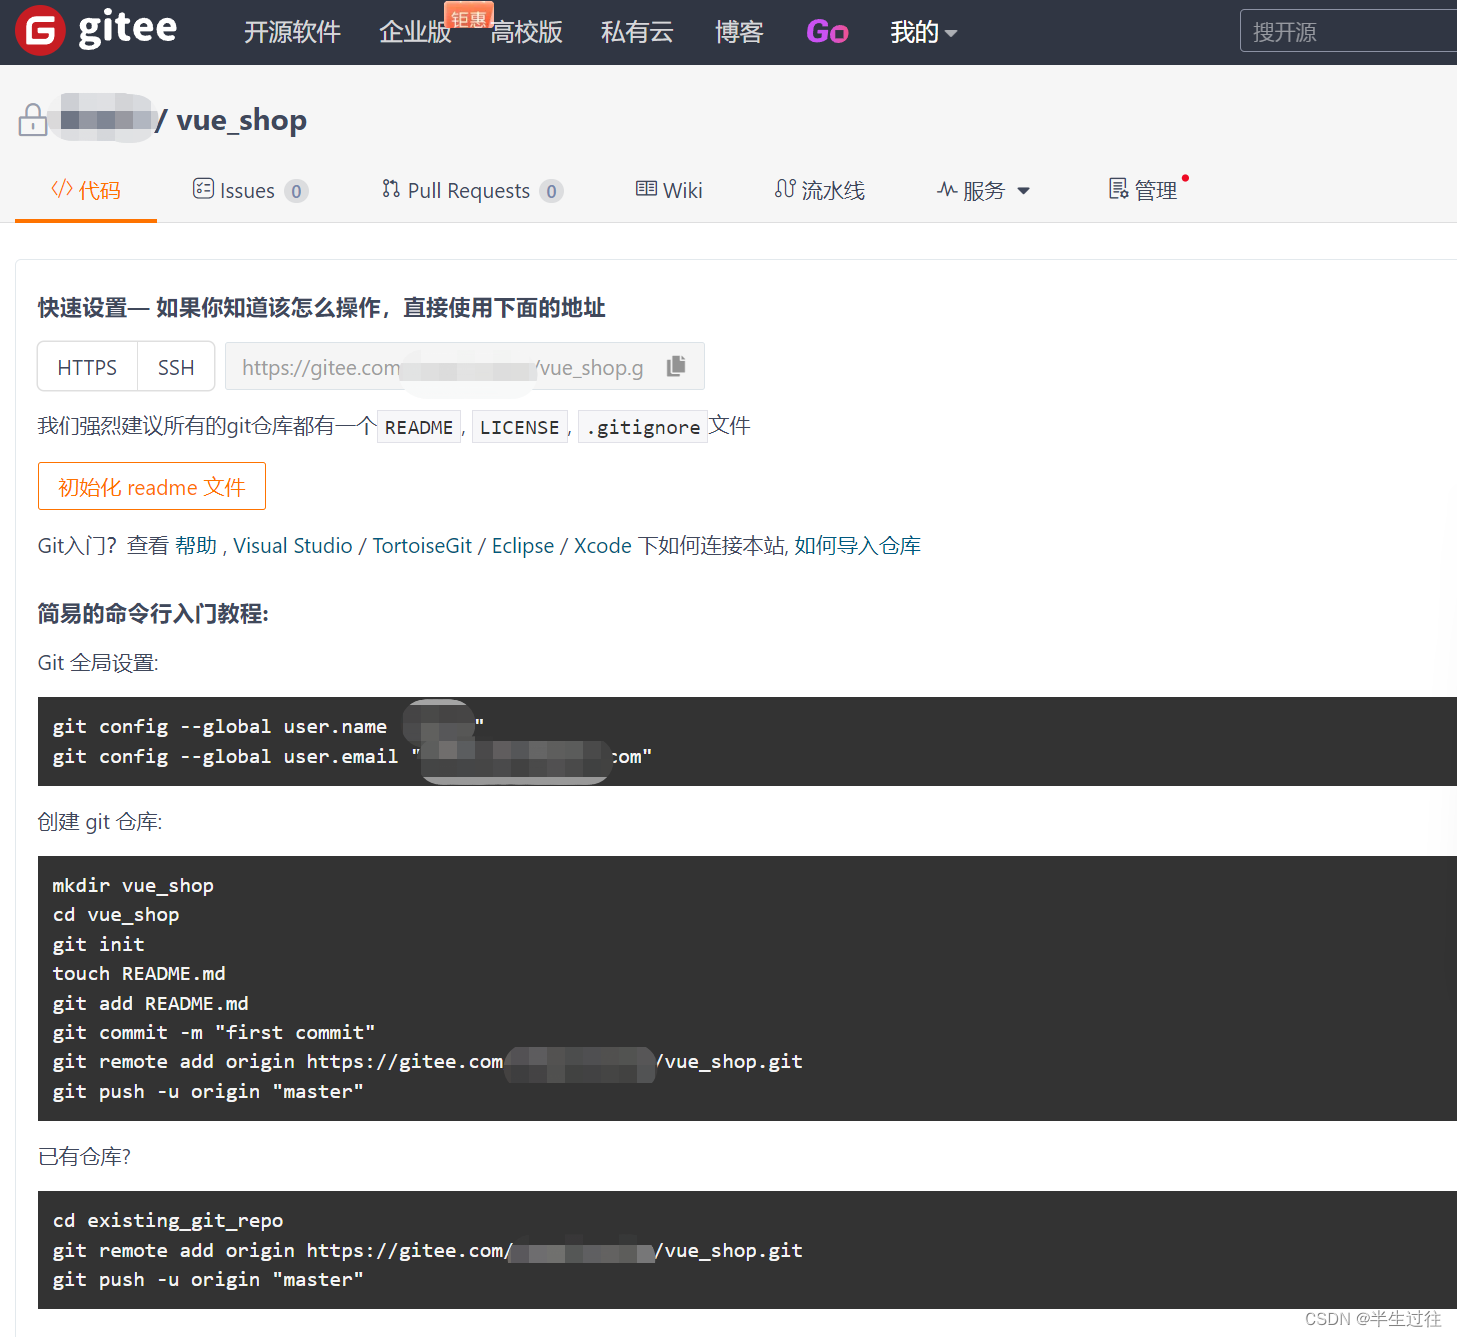This screenshot has height=1337, width=1457.
Task: Click the 服务 pulse icon
Action: pyautogui.click(x=947, y=189)
